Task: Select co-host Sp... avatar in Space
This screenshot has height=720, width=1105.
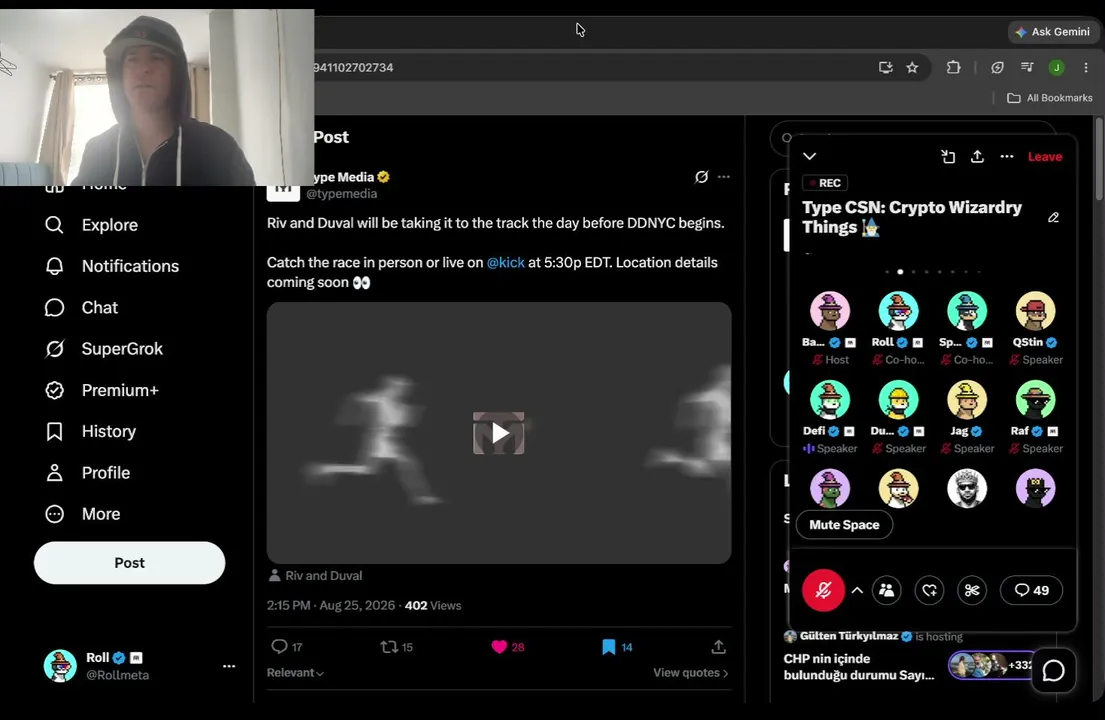Action: click(x=967, y=311)
